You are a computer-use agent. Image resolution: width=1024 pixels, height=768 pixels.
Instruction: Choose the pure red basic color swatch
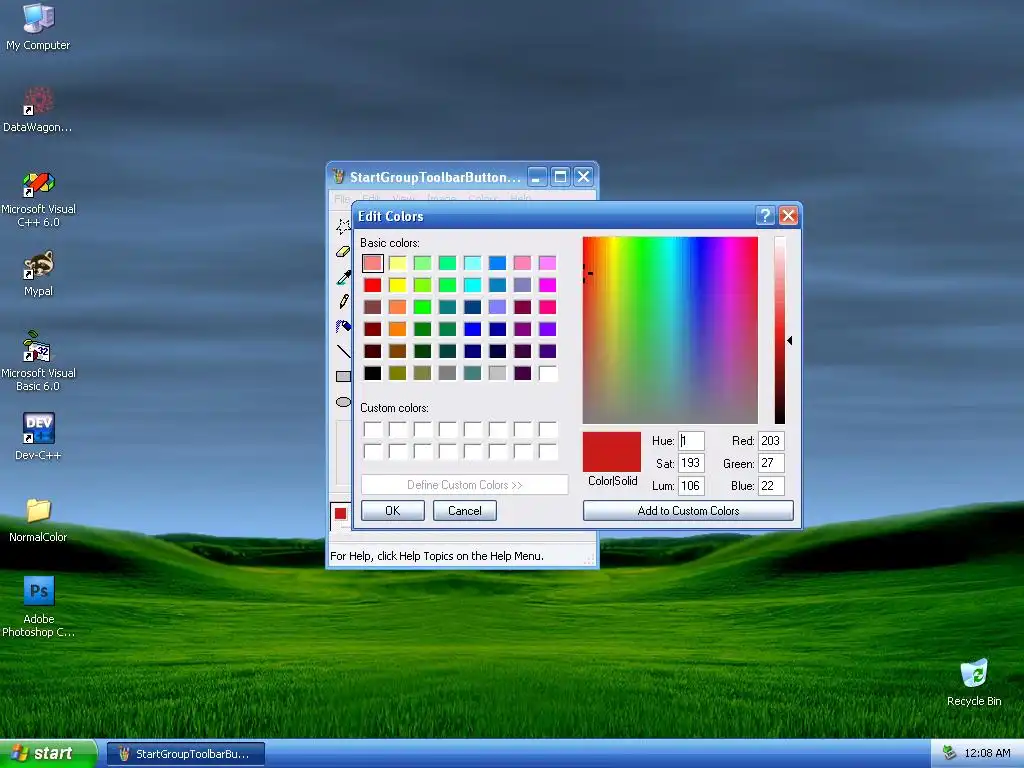click(x=372, y=285)
